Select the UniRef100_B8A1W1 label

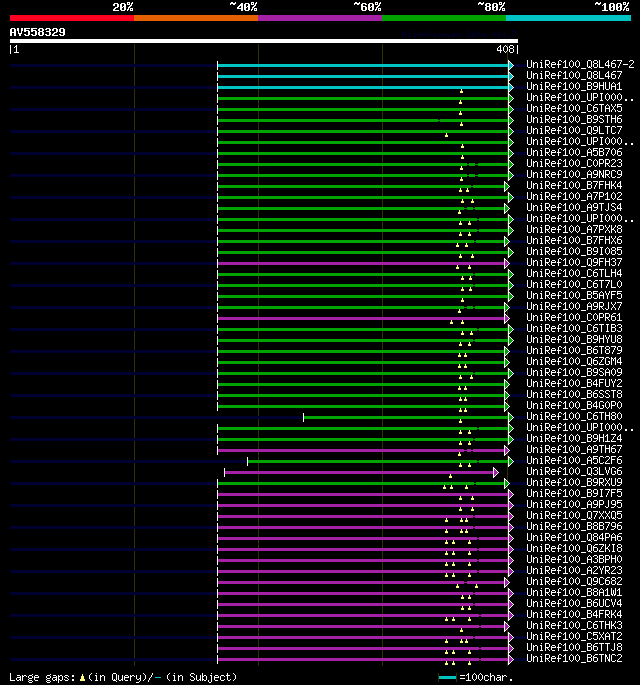[x=574, y=592]
